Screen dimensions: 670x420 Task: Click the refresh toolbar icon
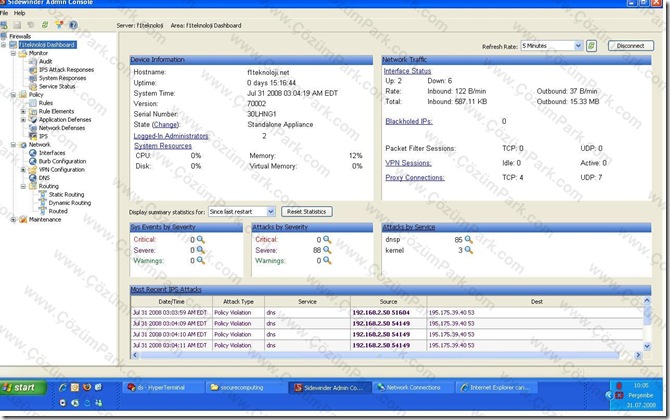tap(45, 25)
